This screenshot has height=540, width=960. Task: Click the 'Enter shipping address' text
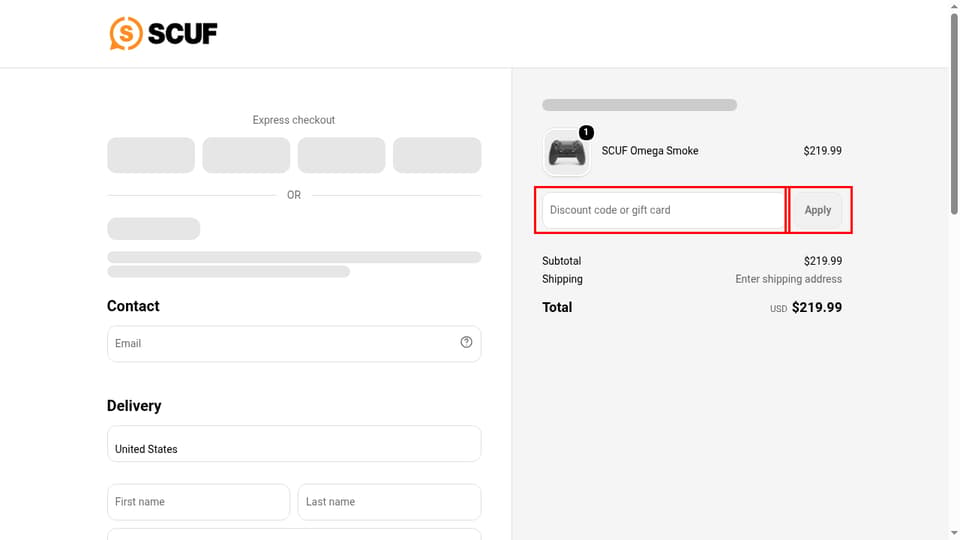789,279
